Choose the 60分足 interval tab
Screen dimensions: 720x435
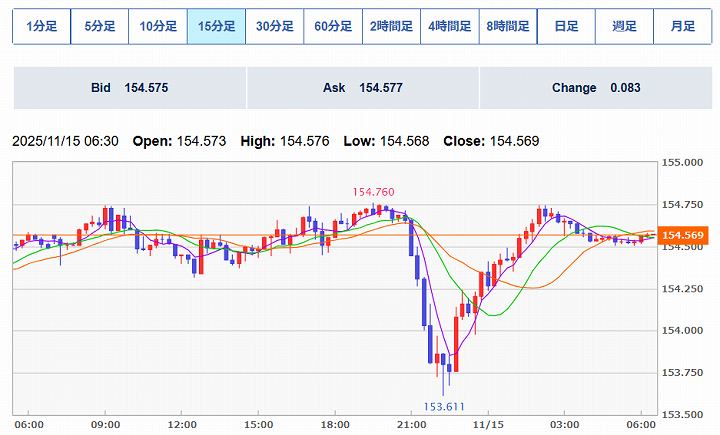(332, 26)
